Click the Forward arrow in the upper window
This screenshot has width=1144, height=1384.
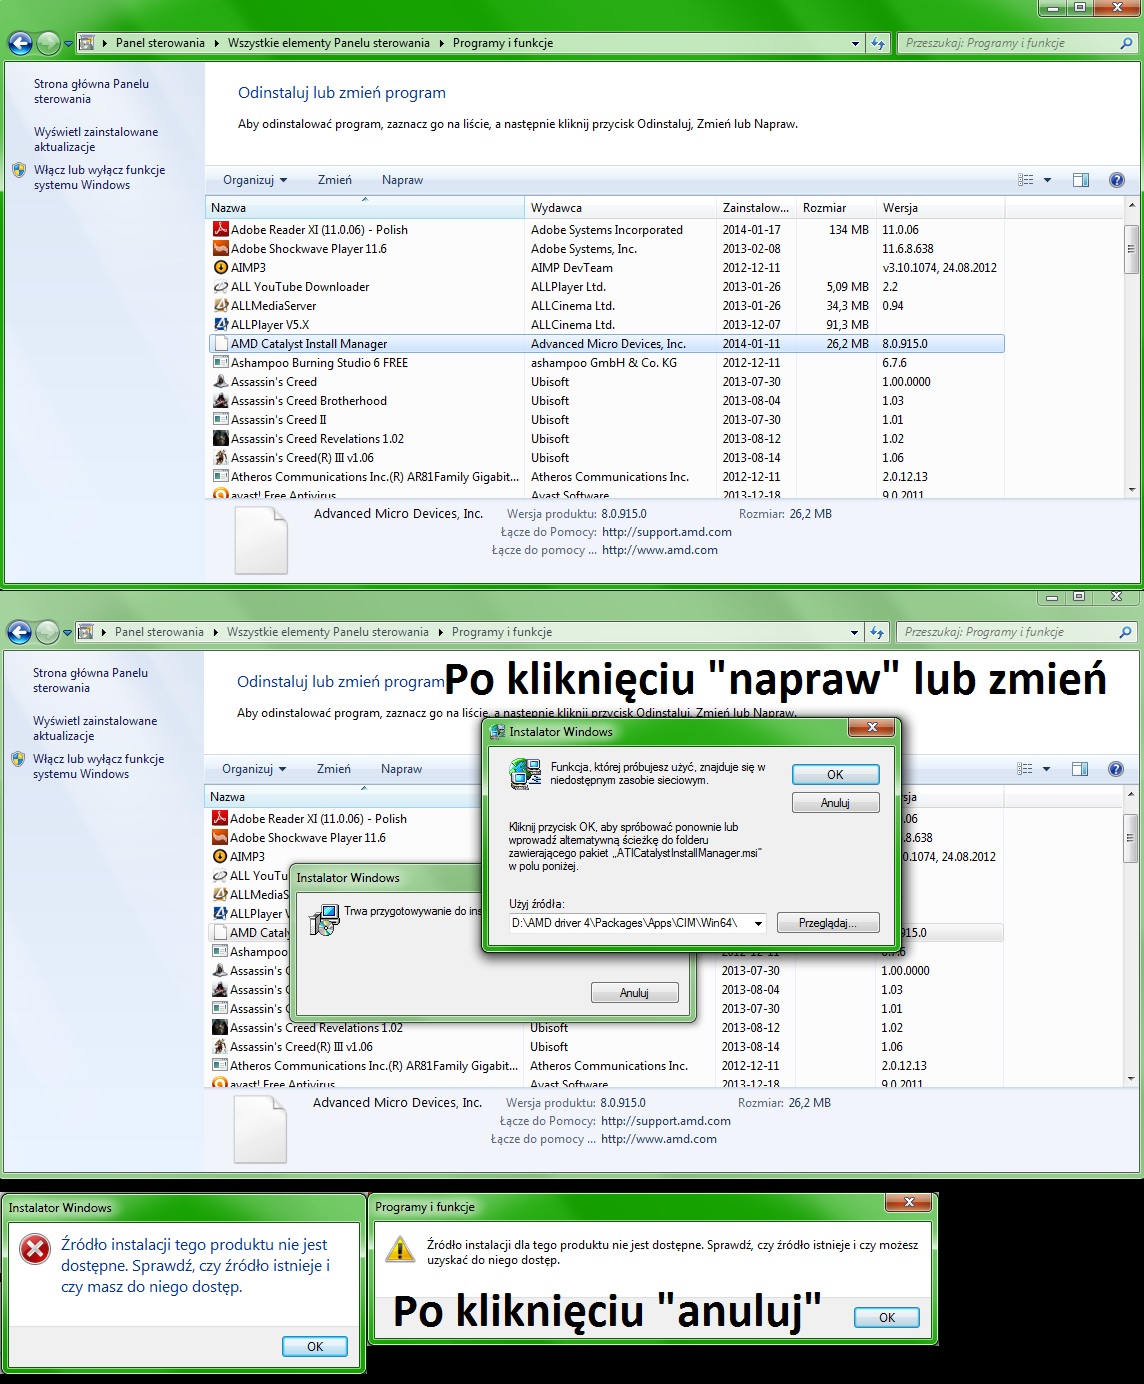[48, 43]
